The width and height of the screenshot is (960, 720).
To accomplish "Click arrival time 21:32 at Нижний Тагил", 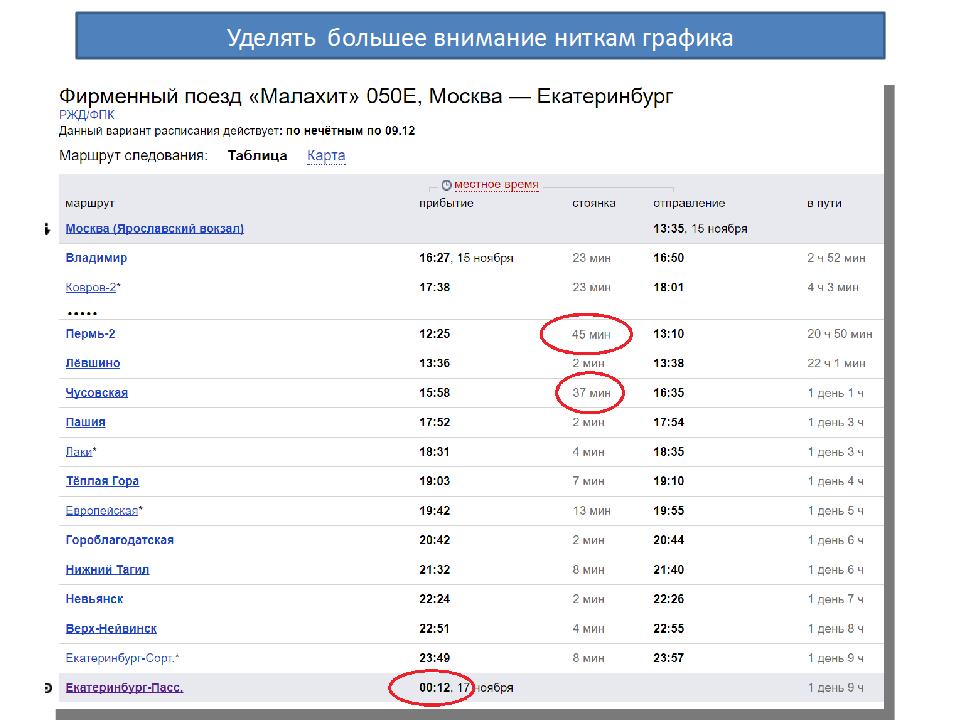I will [x=435, y=569].
